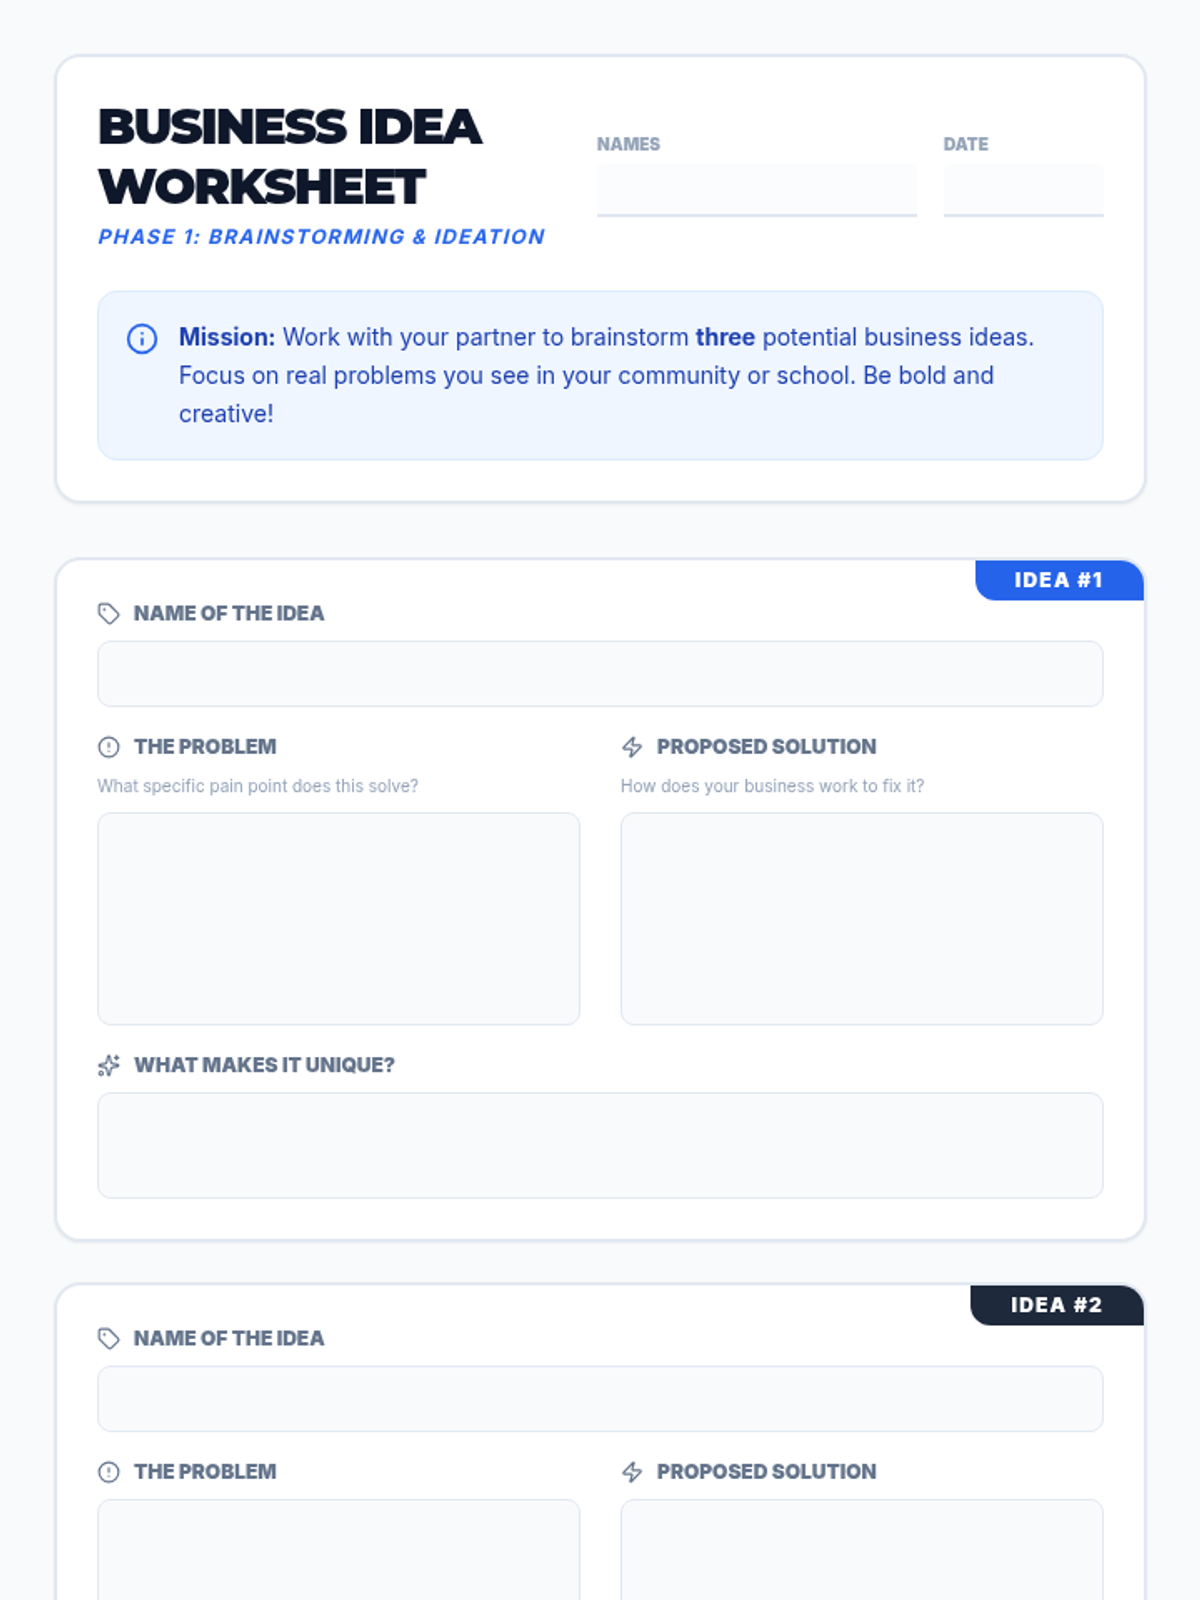
Task: Focus Idea #1 name of the idea field
Action: click(600, 674)
